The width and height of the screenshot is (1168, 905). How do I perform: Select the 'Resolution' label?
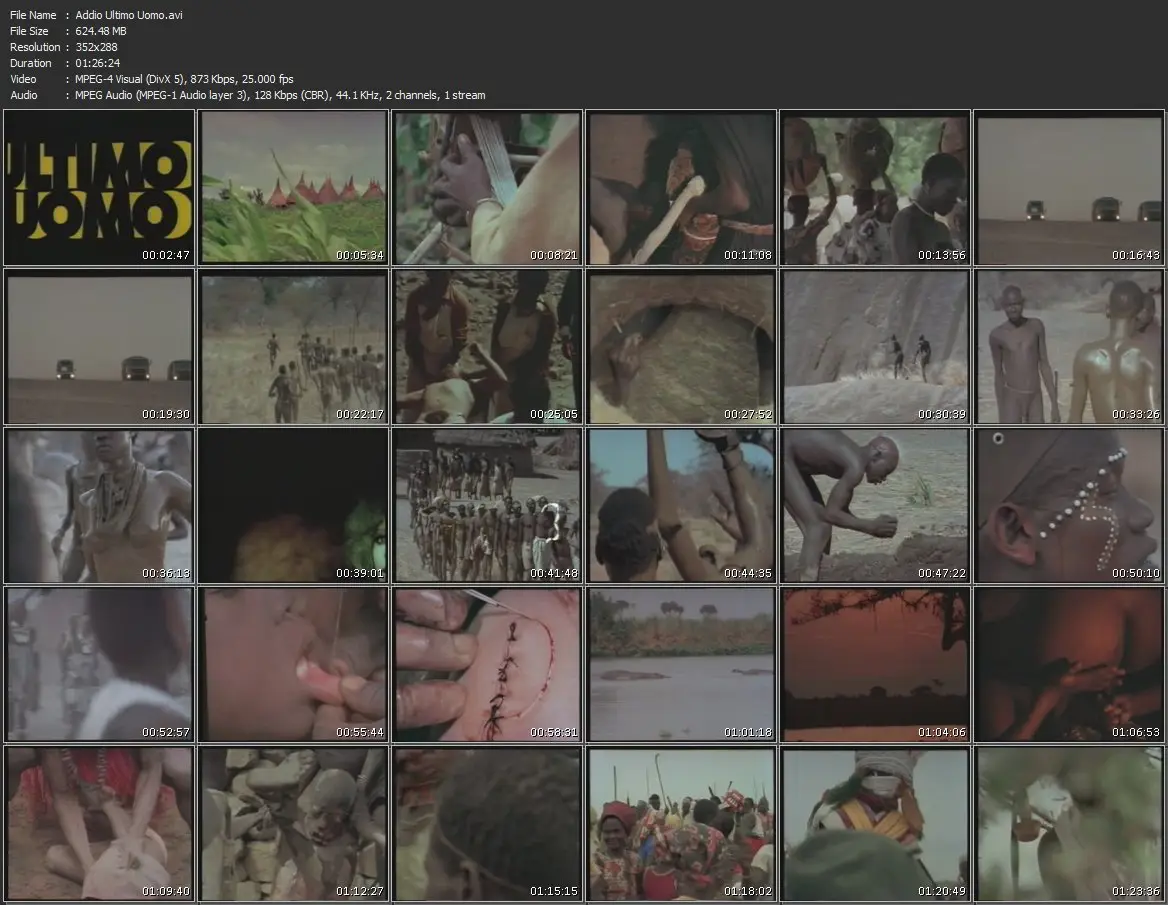tap(35, 47)
